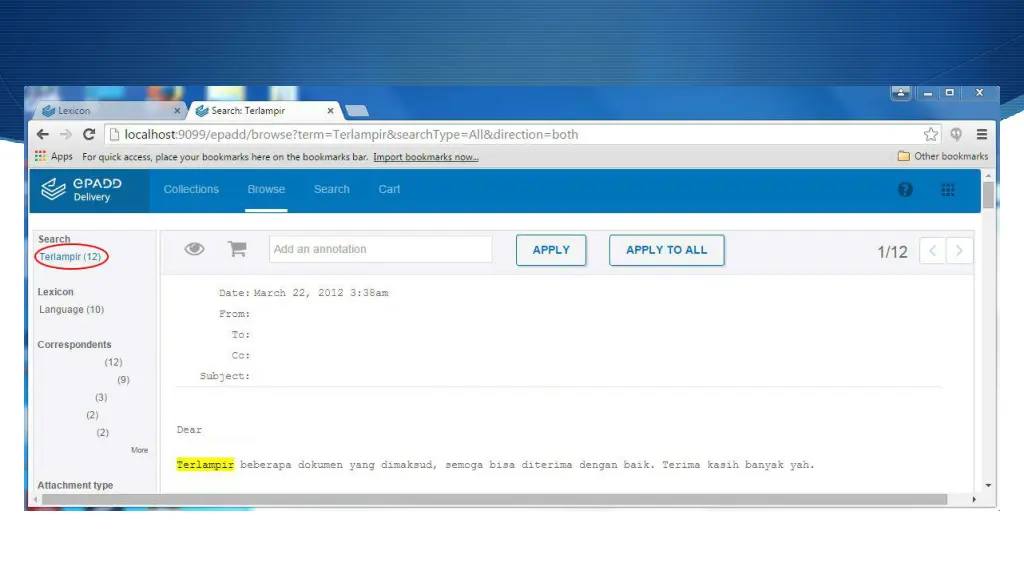Go back using browser back arrow
Image resolution: width=1024 pixels, height=576 pixels.
(43, 134)
